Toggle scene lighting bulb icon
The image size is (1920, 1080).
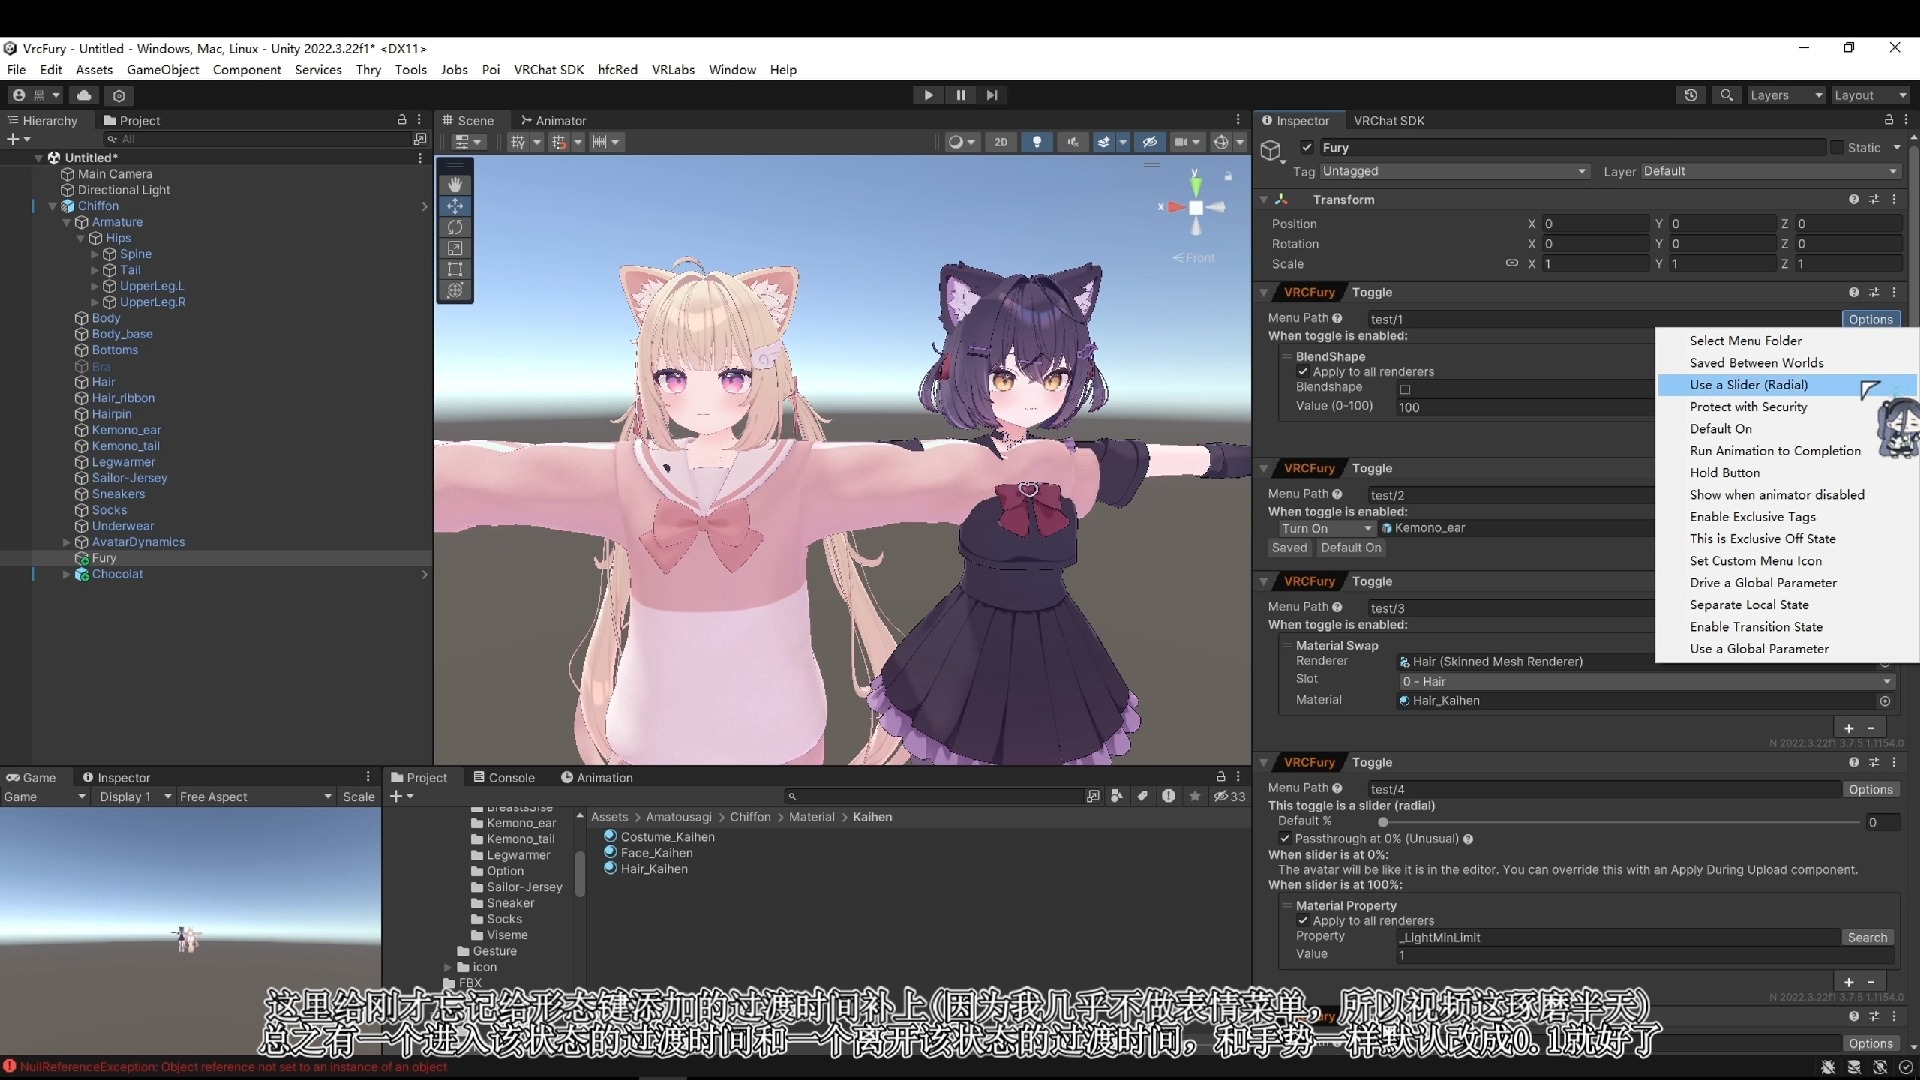[x=1036, y=142]
